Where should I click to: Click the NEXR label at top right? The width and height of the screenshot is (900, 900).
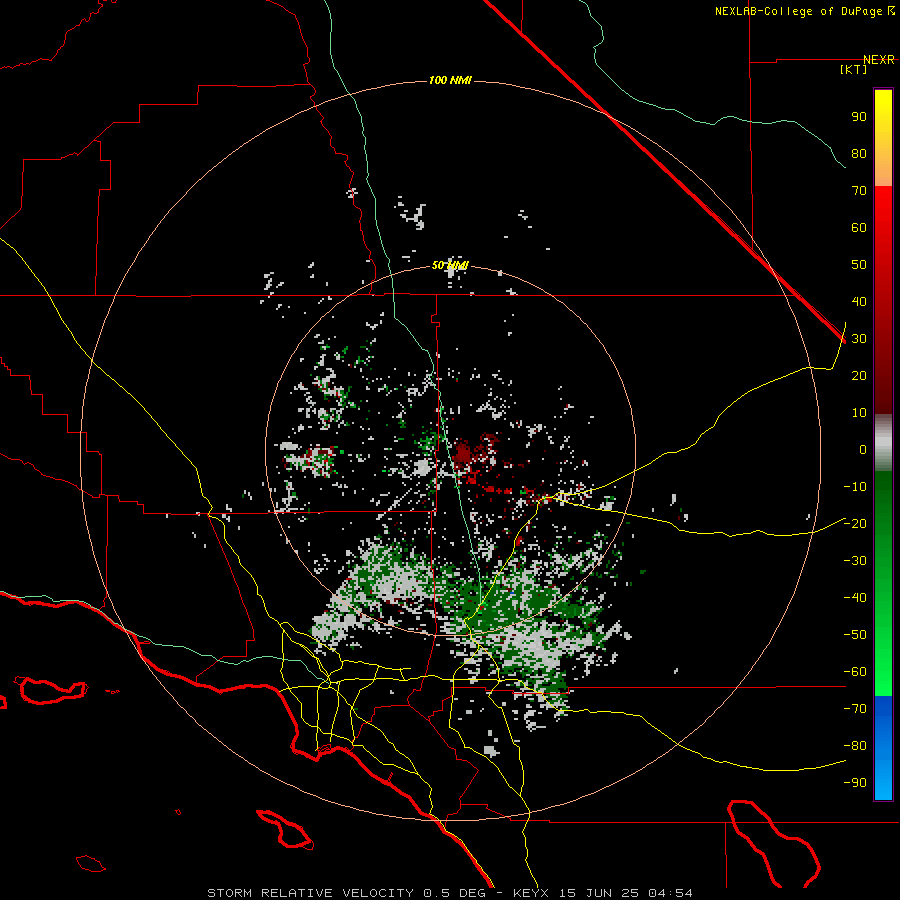tap(879, 60)
